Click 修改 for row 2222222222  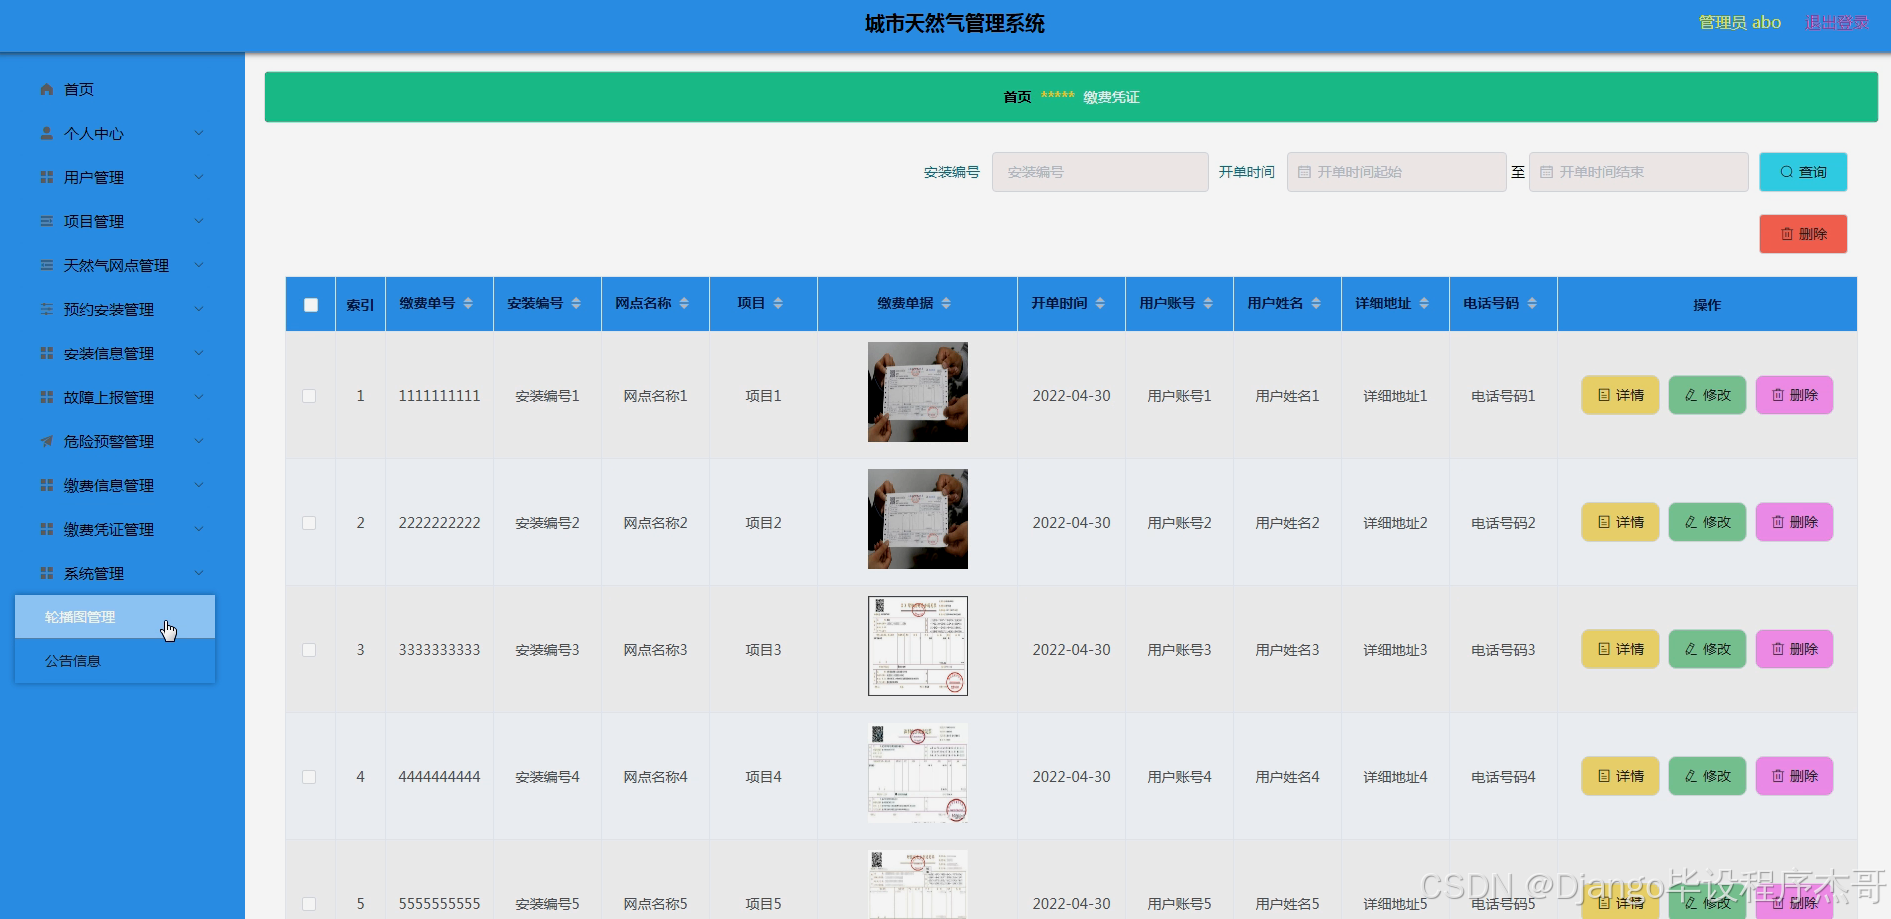1707,522
